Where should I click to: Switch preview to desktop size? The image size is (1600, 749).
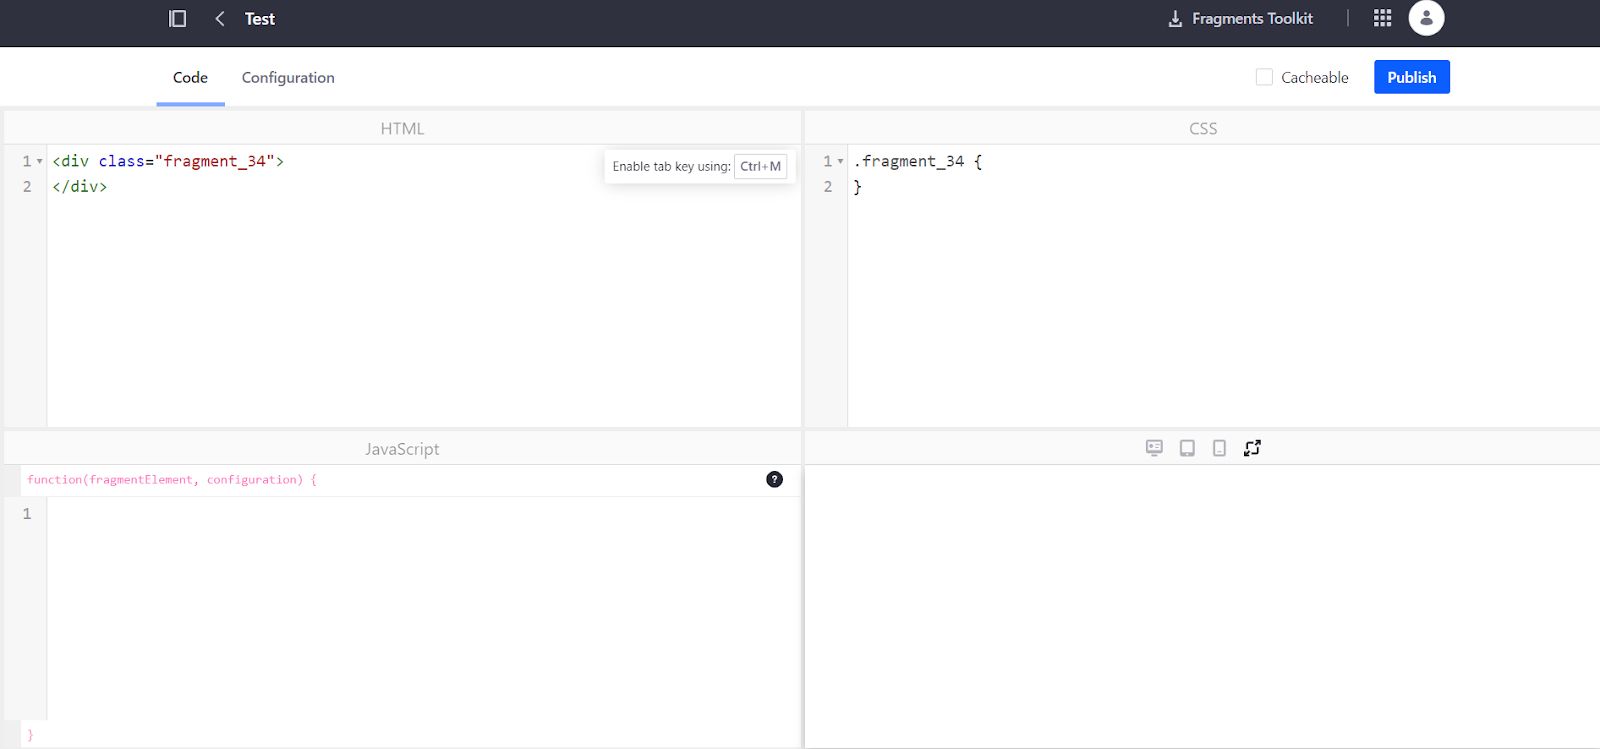click(1154, 448)
